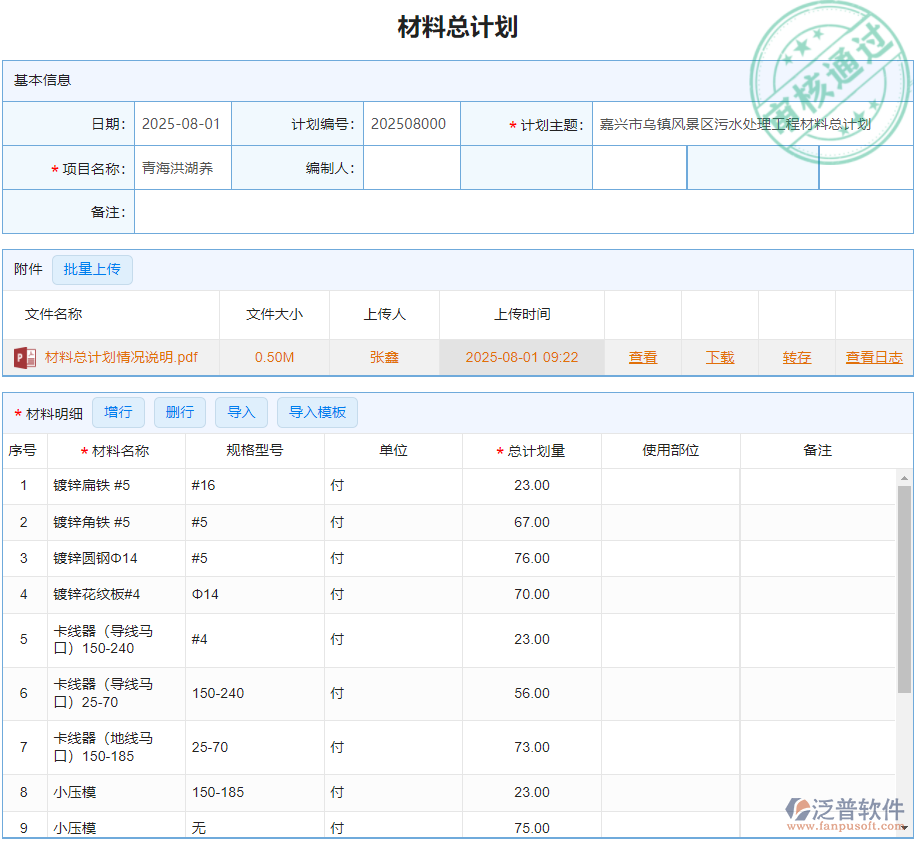
Task: Click the 总计划量 cell for 镀锌扁铁 #5
Action: (531, 486)
